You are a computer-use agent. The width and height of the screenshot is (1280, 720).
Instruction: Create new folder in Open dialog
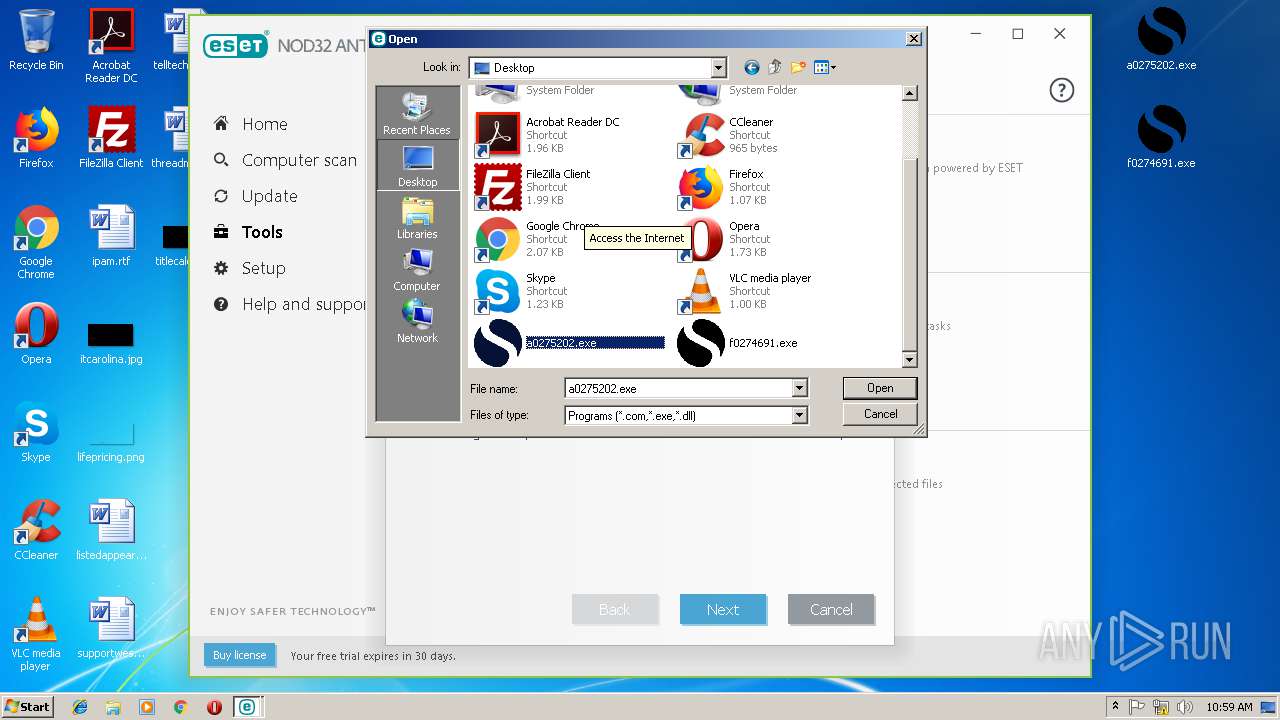[x=798, y=67]
